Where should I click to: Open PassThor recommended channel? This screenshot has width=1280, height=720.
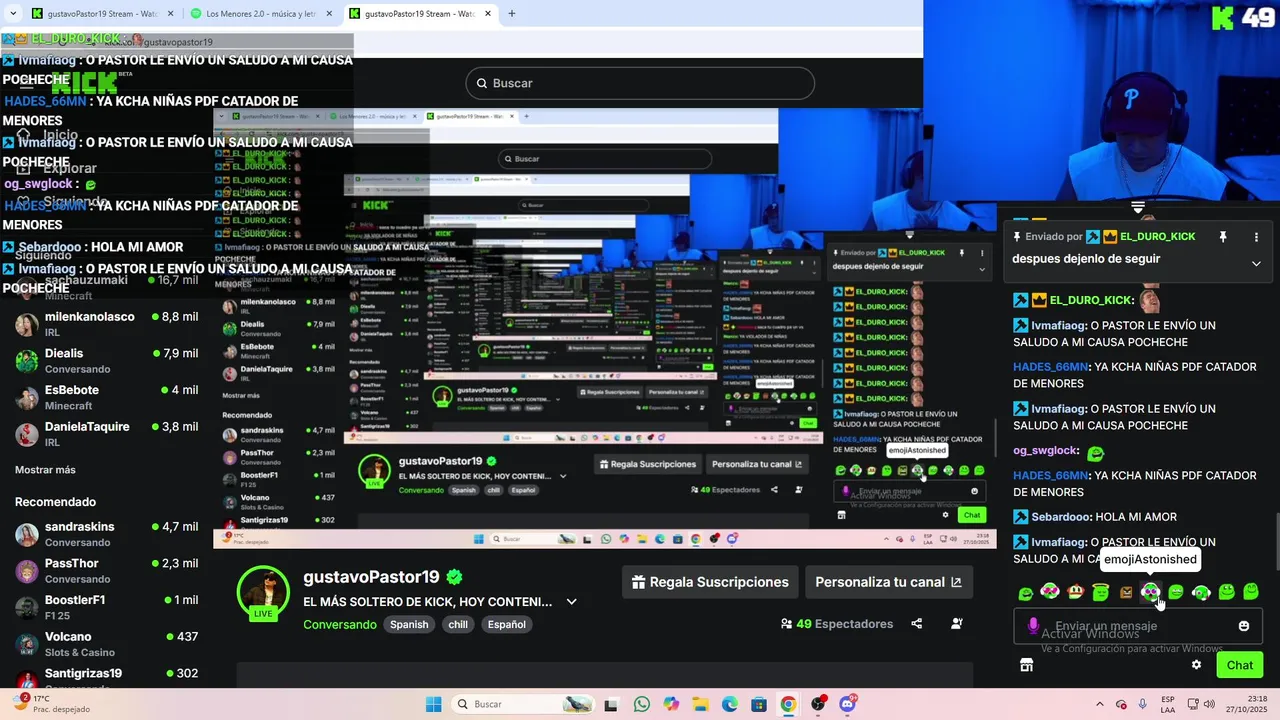[106, 571]
